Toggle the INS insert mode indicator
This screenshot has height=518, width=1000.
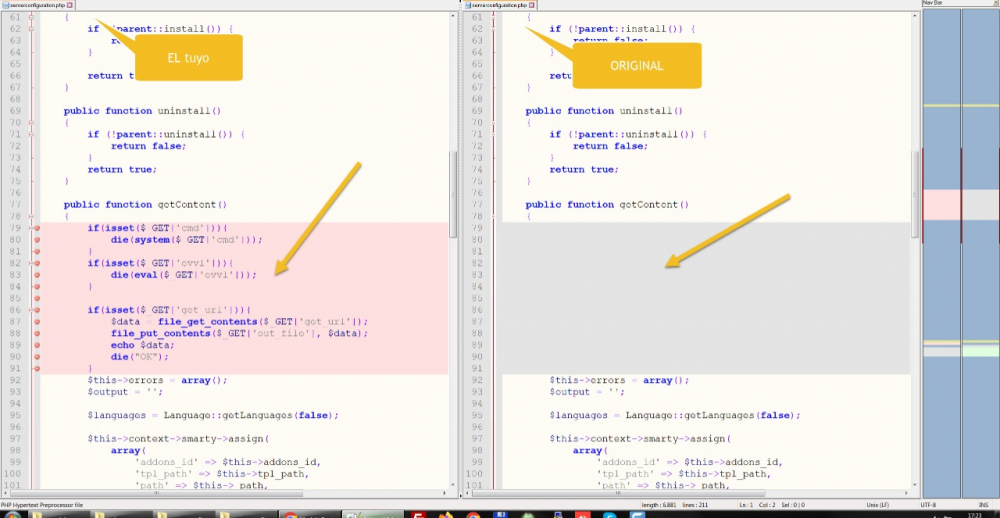983,505
